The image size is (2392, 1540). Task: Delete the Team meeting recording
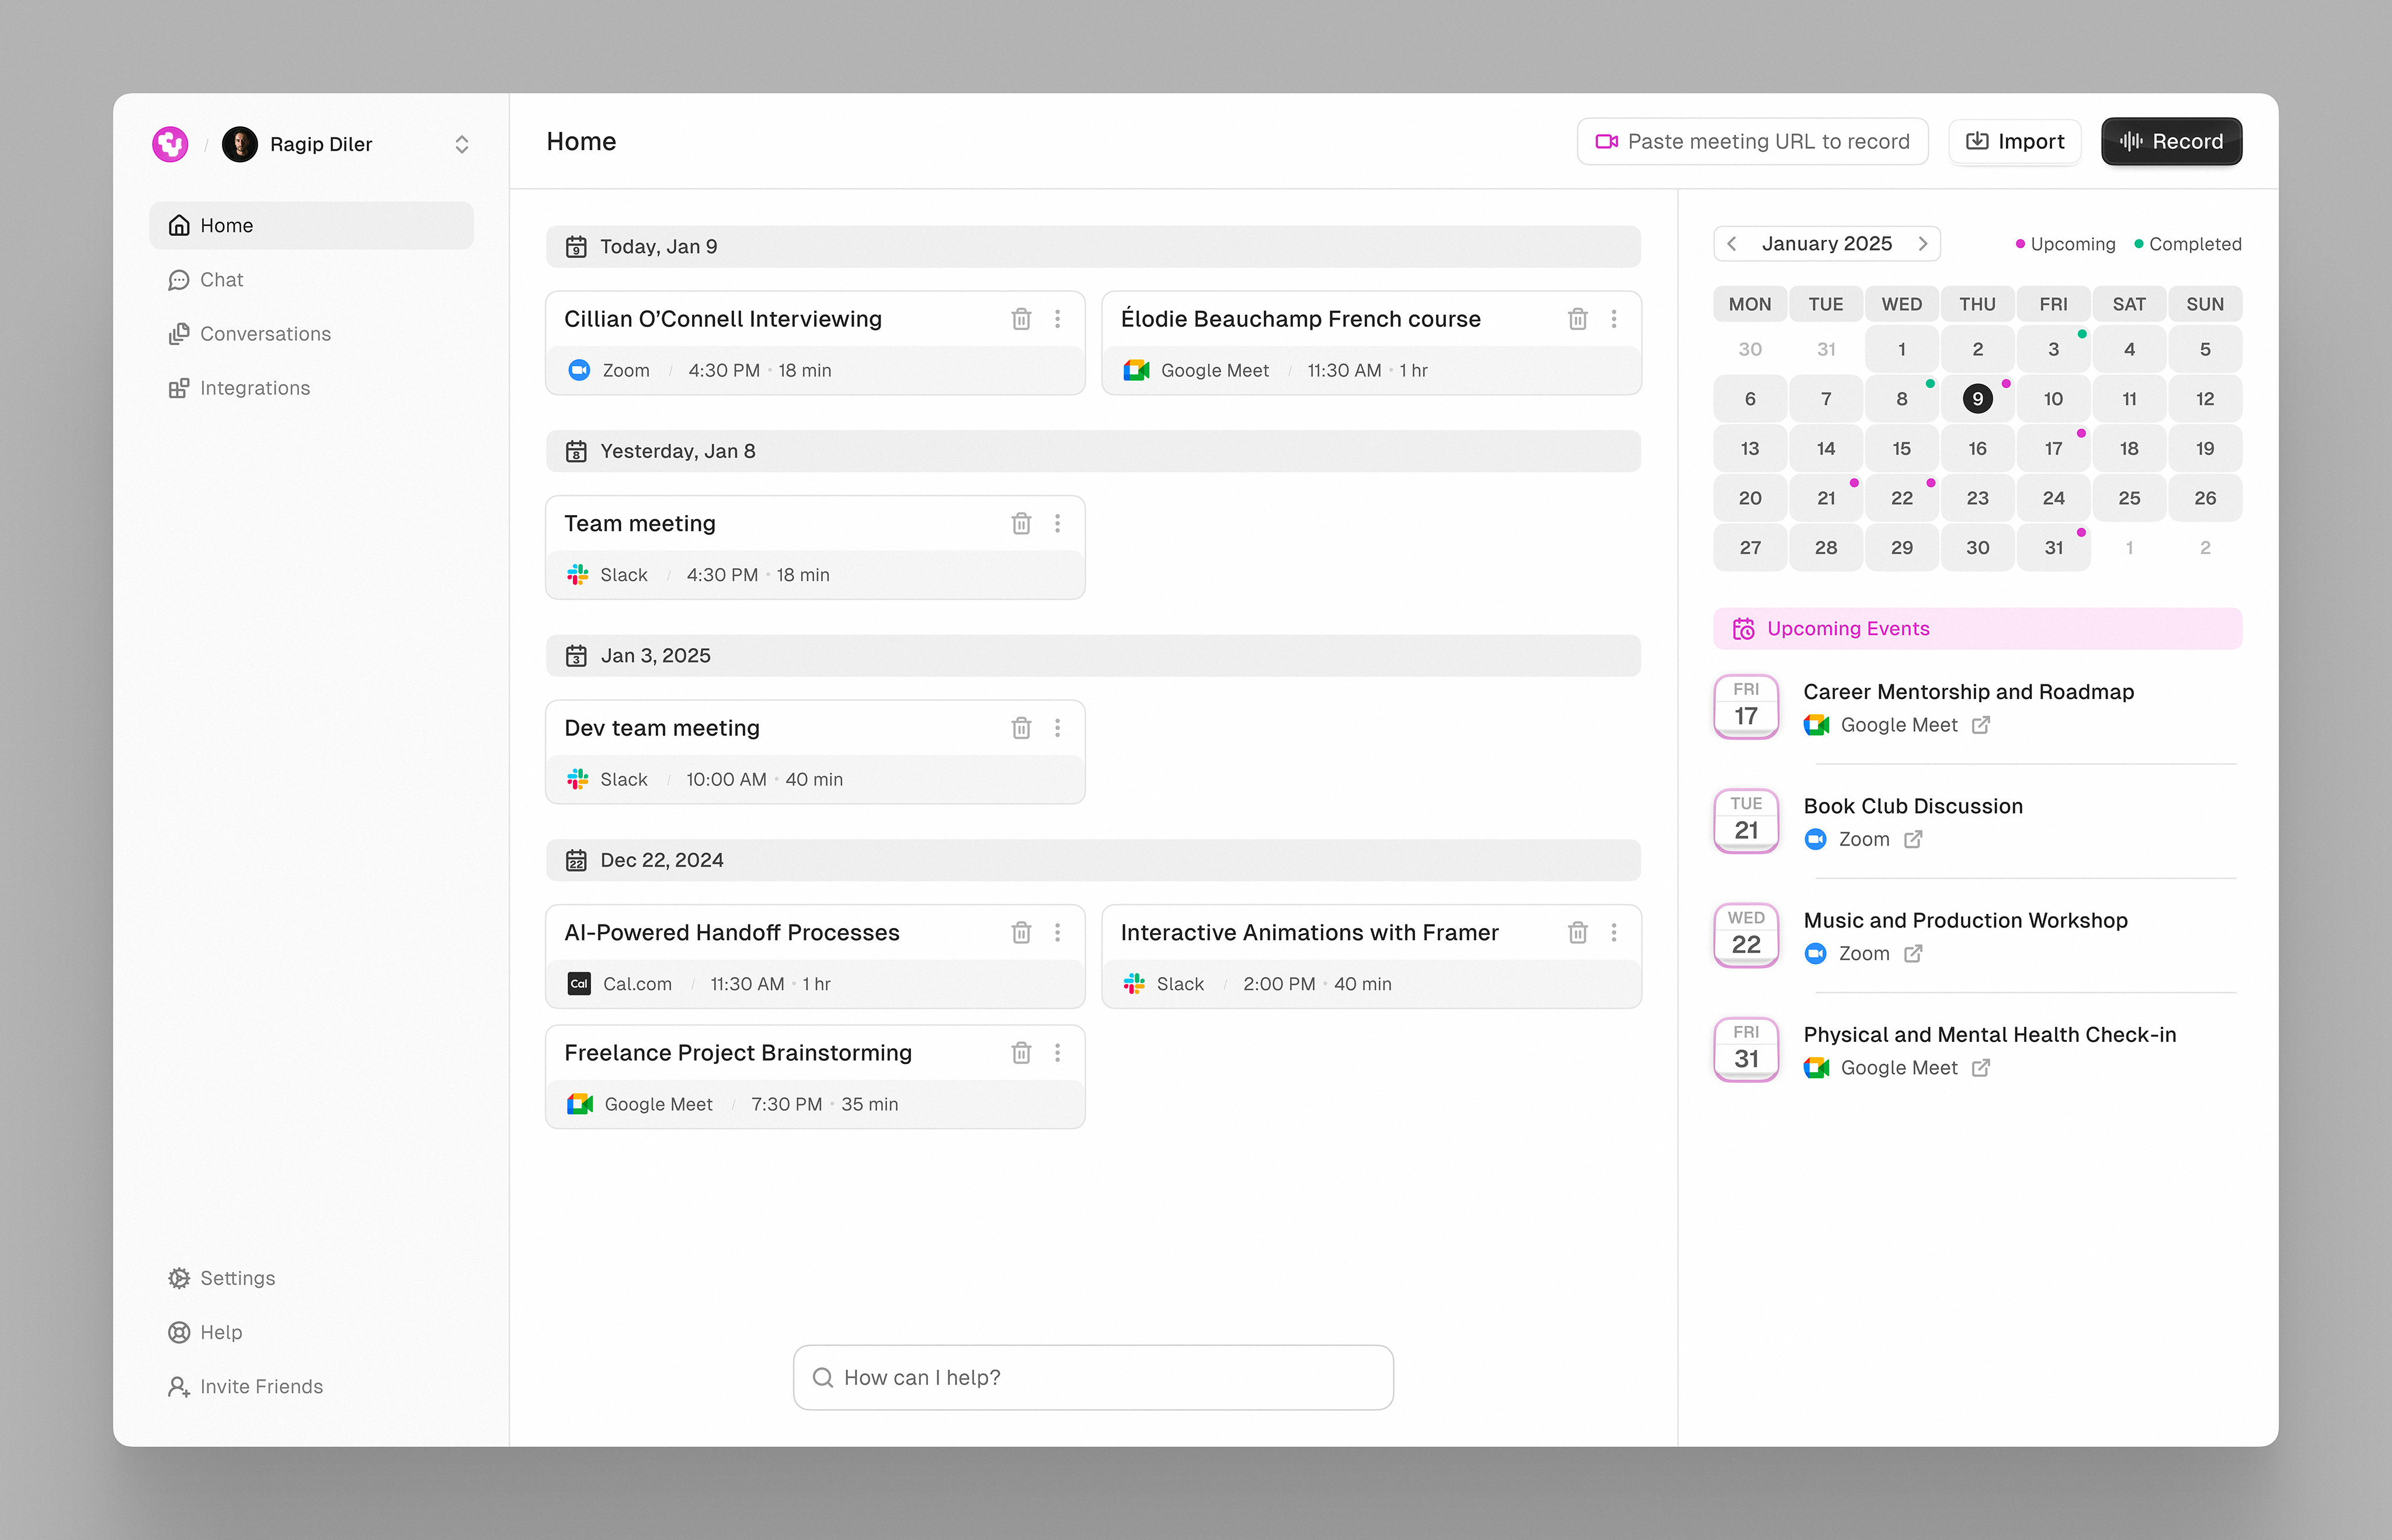[x=1021, y=523]
